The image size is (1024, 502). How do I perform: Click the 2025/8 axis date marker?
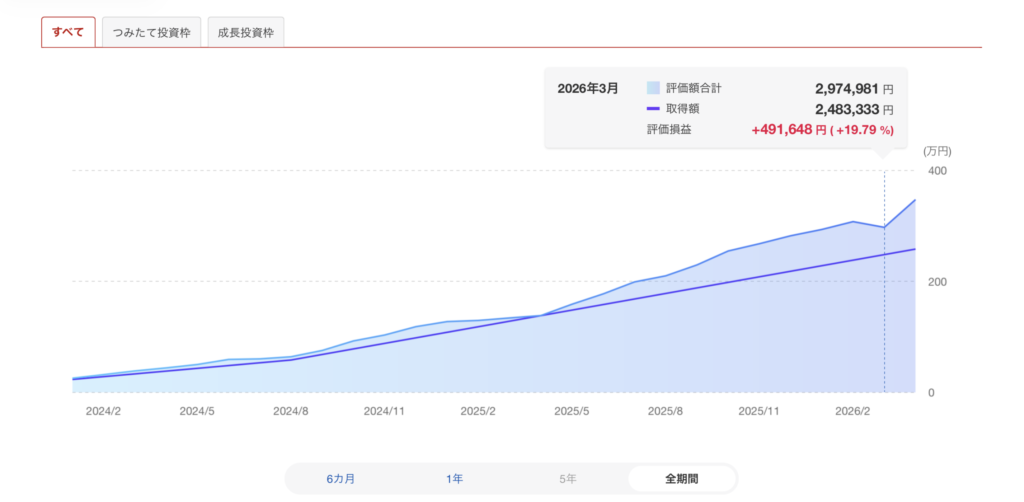pos(665,412)
